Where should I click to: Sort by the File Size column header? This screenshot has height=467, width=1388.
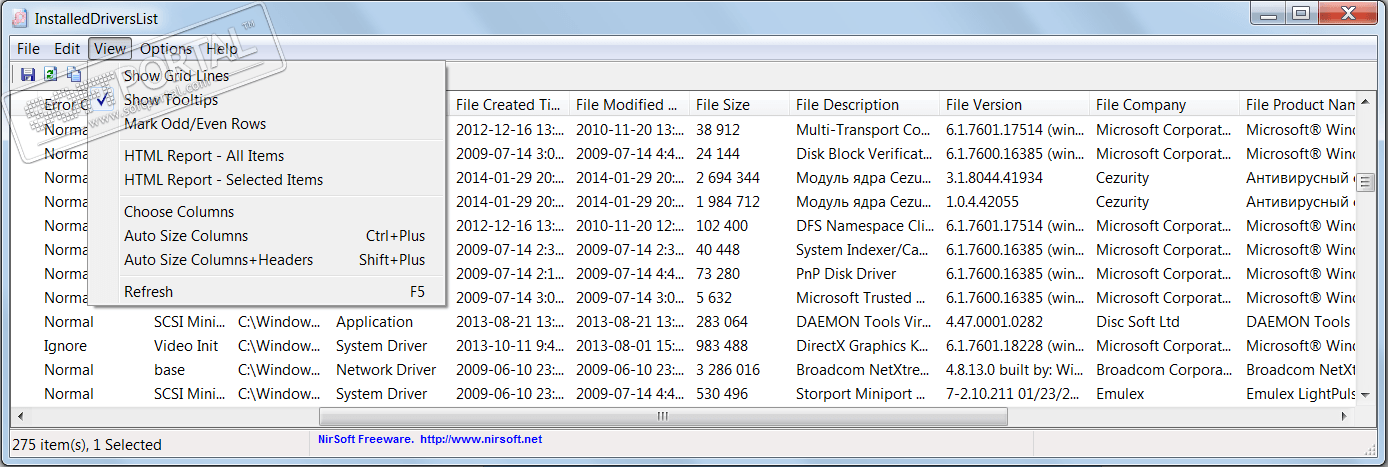(x=723, y=105)
